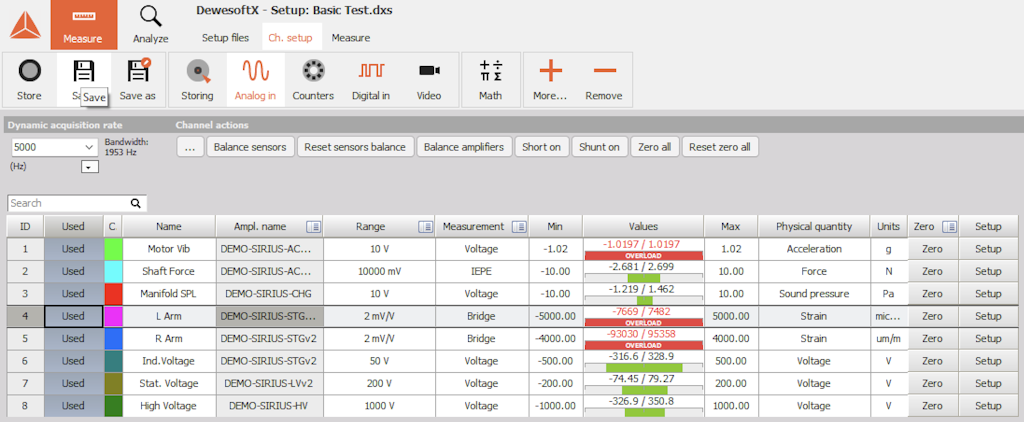Toggle Used state for Stat. Voltage
Screen dimensions: 1024x422
[73, 383]
